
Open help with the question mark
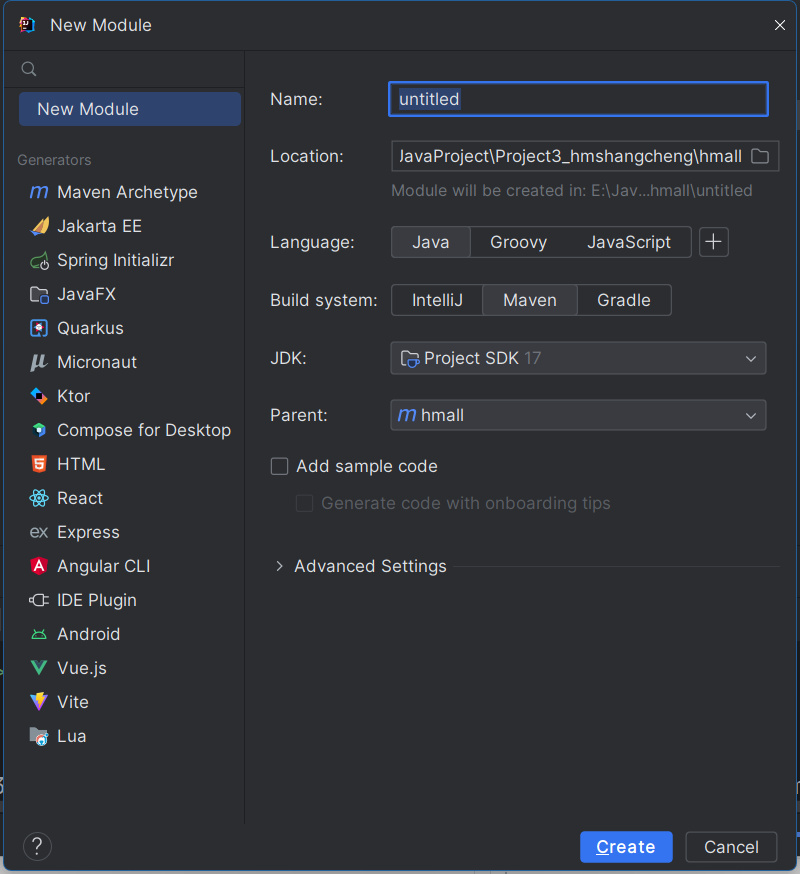tap(37, 847)
